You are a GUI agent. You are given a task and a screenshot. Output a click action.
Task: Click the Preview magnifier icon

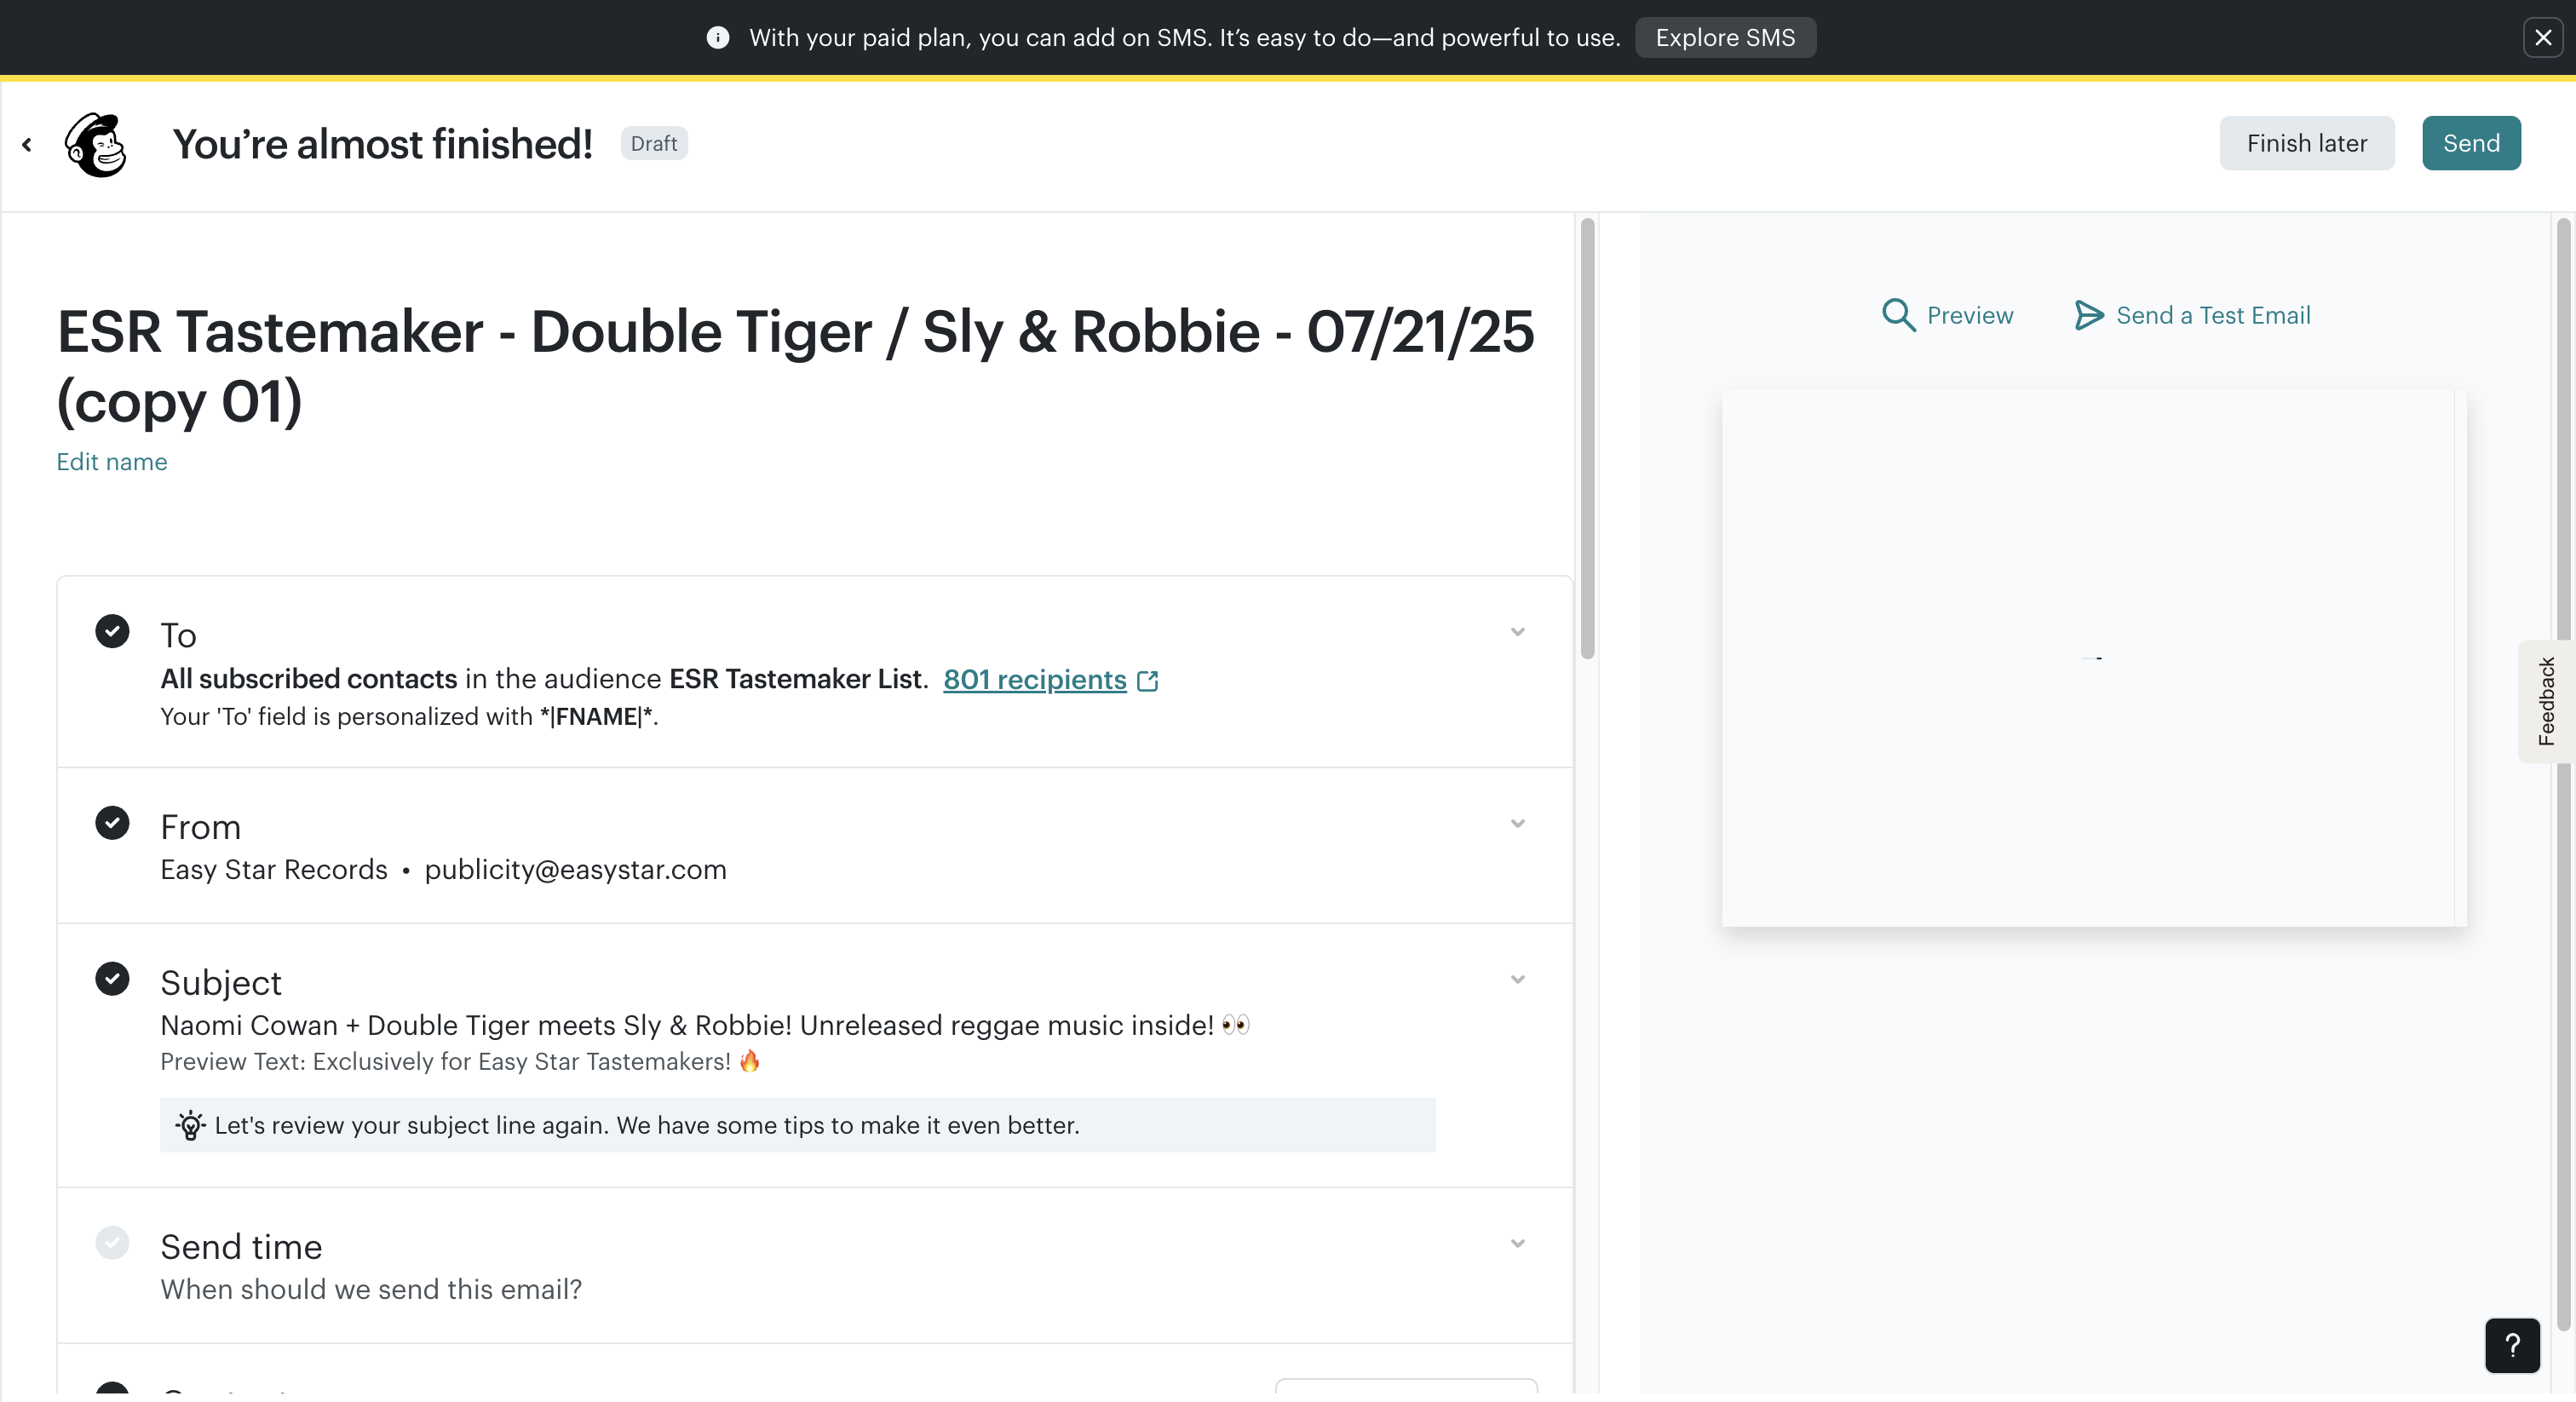[1897, 315]
